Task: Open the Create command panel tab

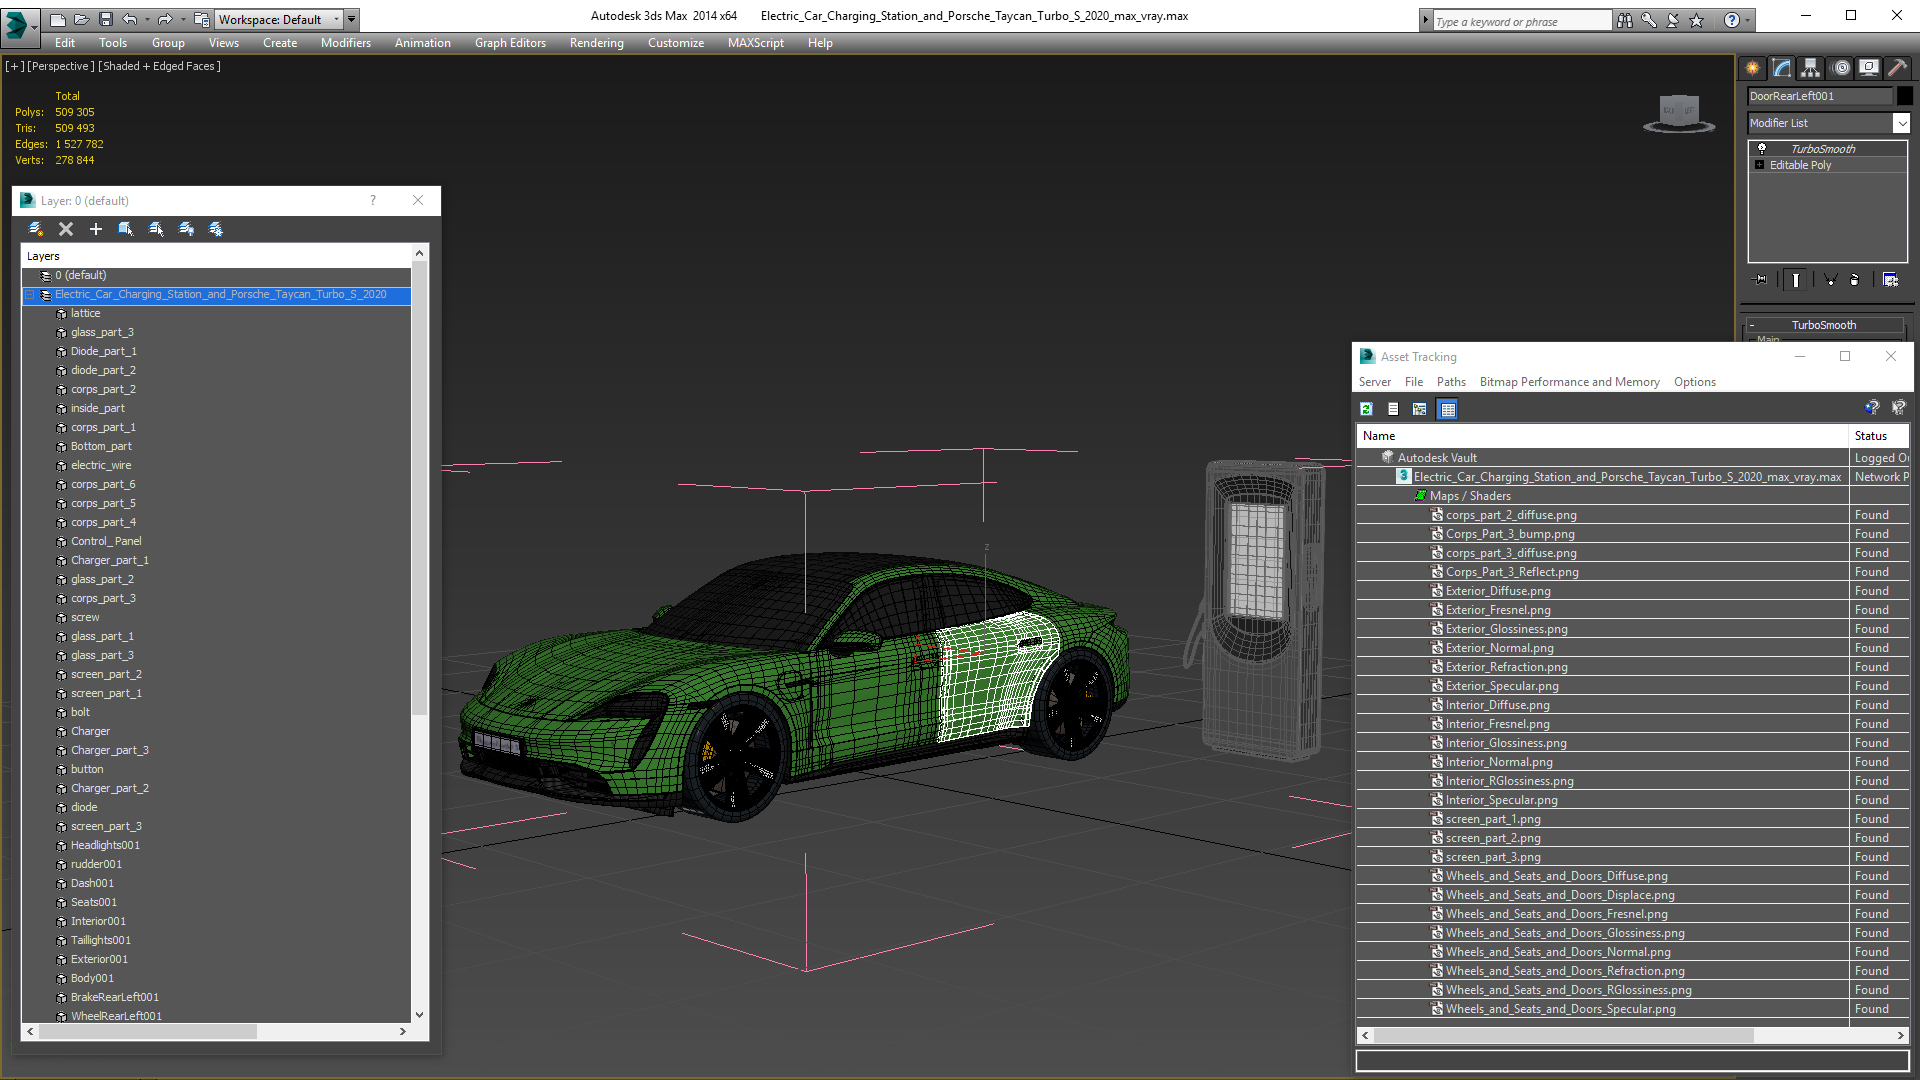Action: [1753, 68]
